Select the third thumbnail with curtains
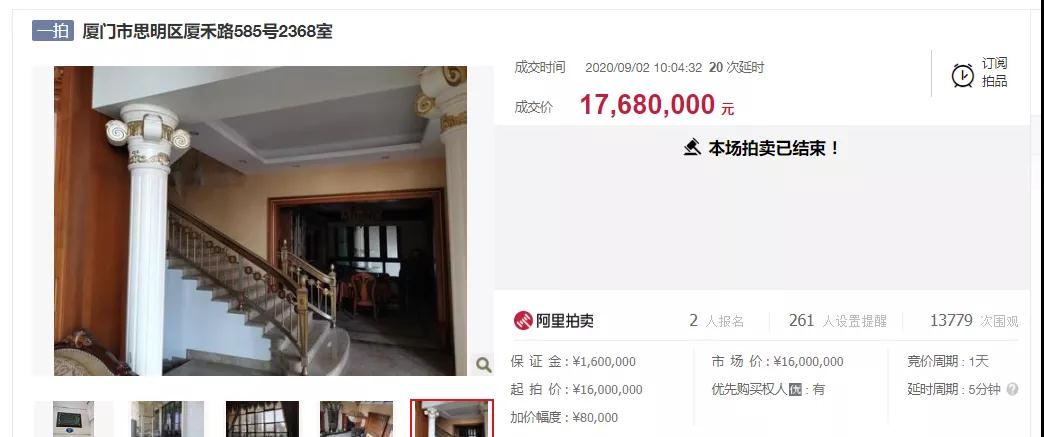Viewport: 1044px width, 437px height. 262,418
